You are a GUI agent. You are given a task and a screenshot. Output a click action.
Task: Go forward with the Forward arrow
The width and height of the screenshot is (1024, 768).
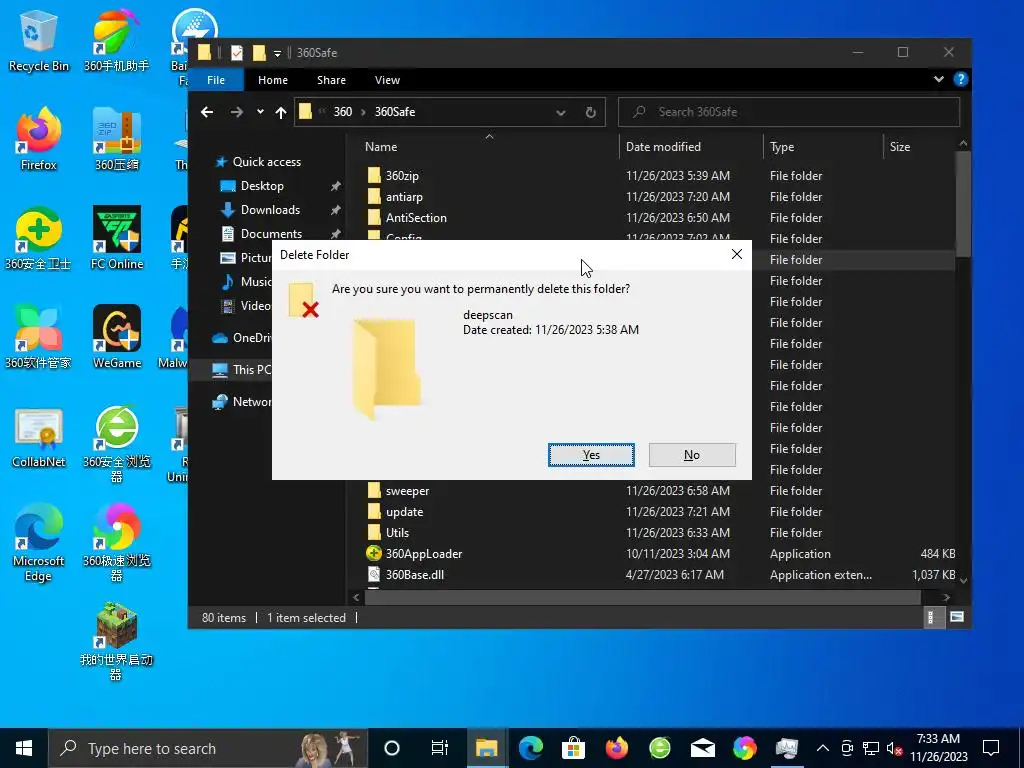pyautogui.click(x=236, y=112)
